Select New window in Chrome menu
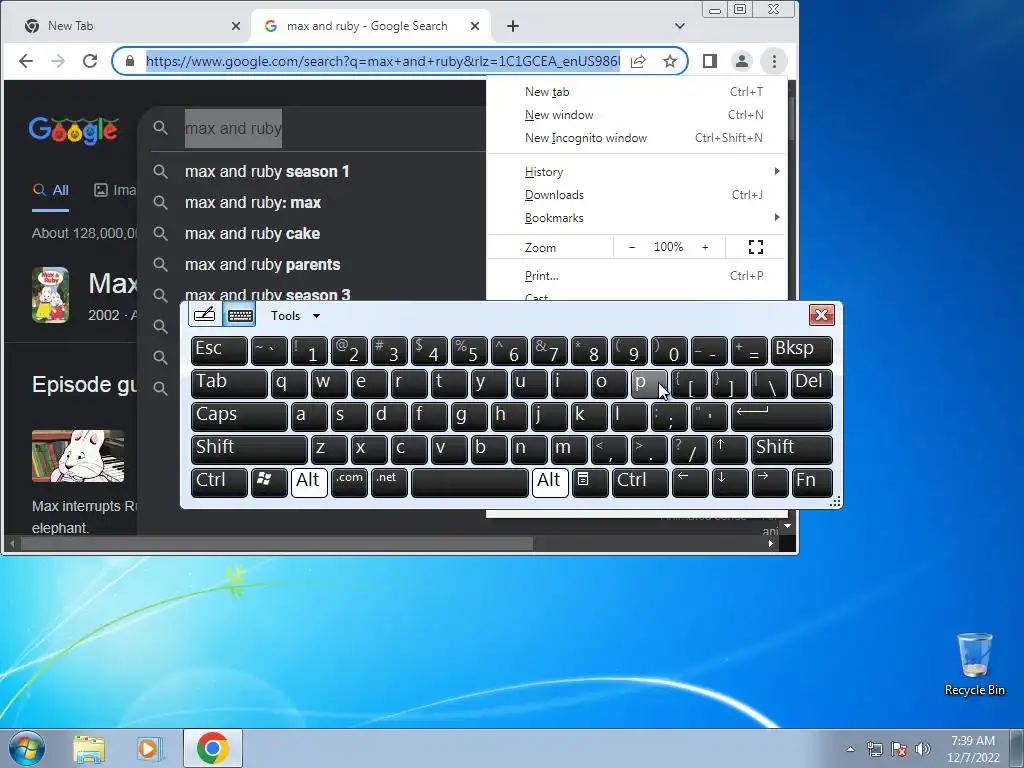The height and width of the screenshot is (768, 1024). click(637, 115)
